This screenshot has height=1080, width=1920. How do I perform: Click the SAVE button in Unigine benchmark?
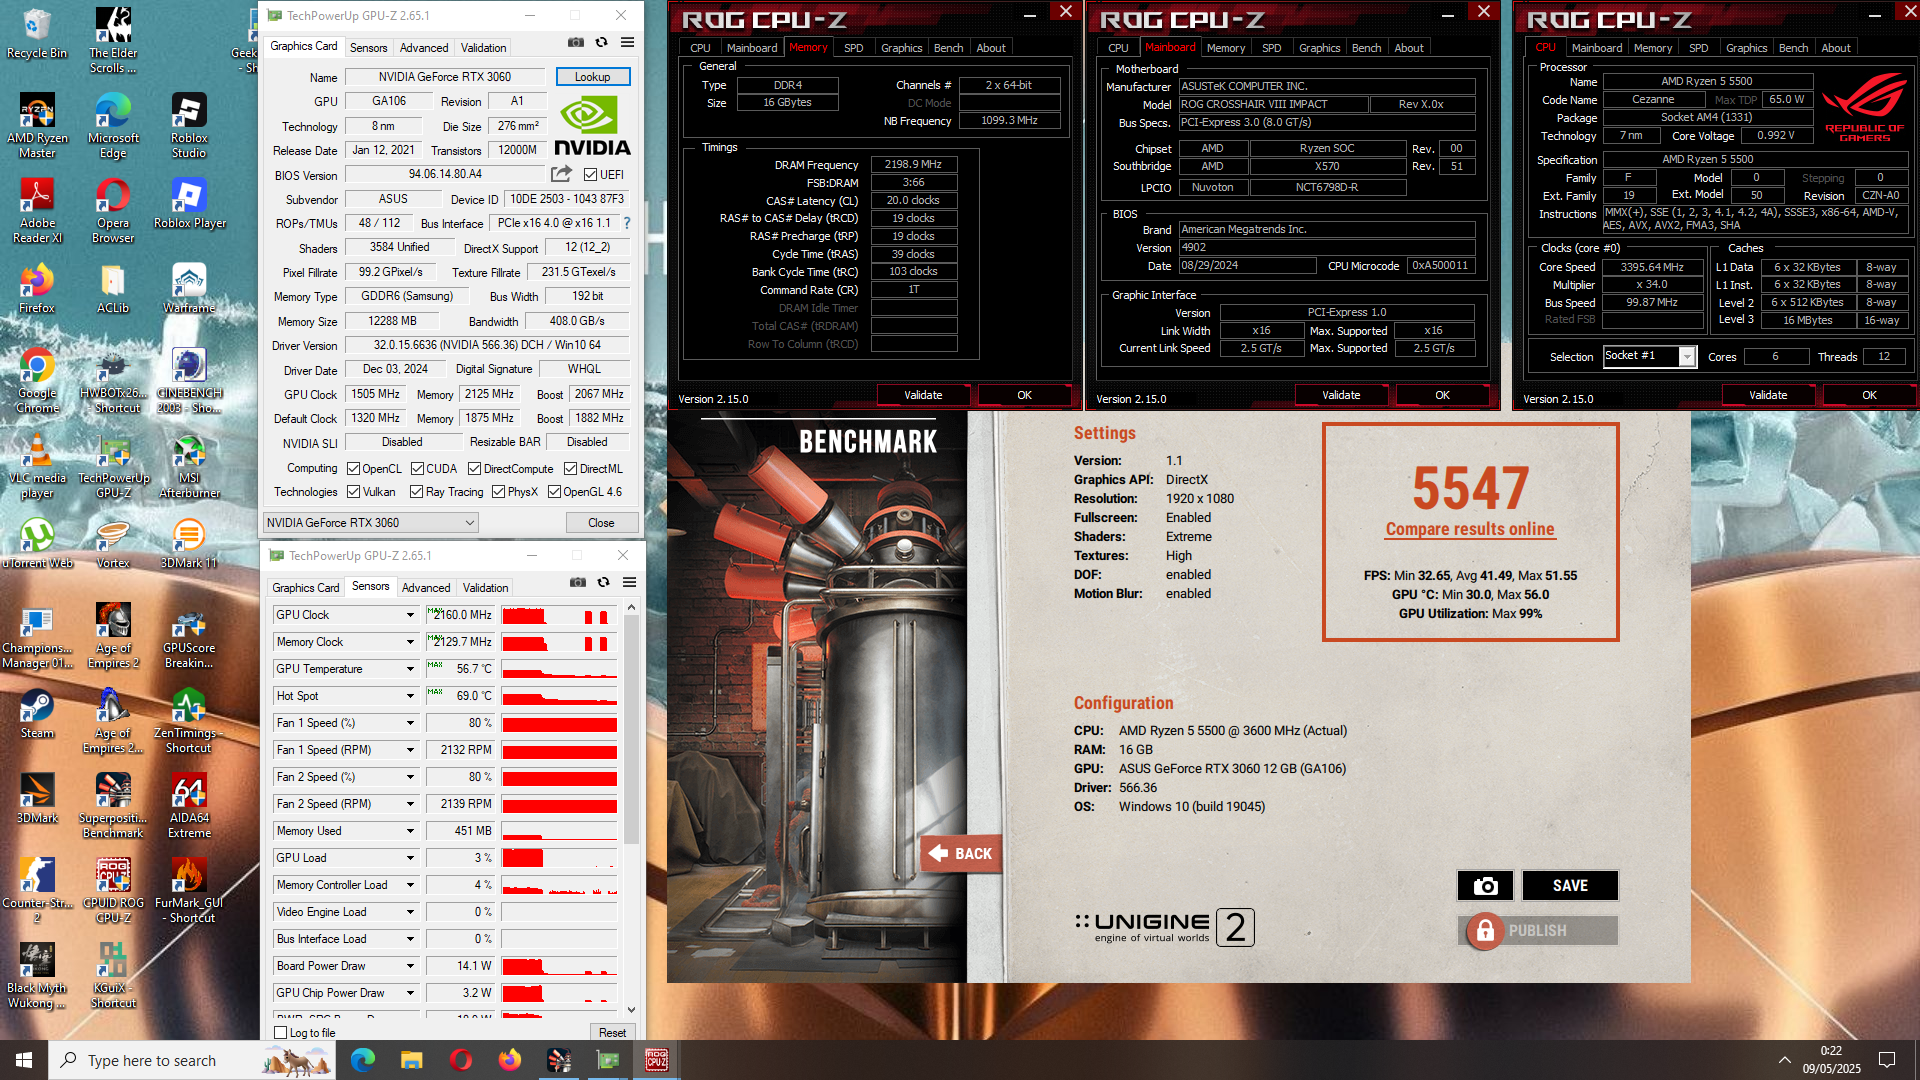click(x=1570, y=885)
